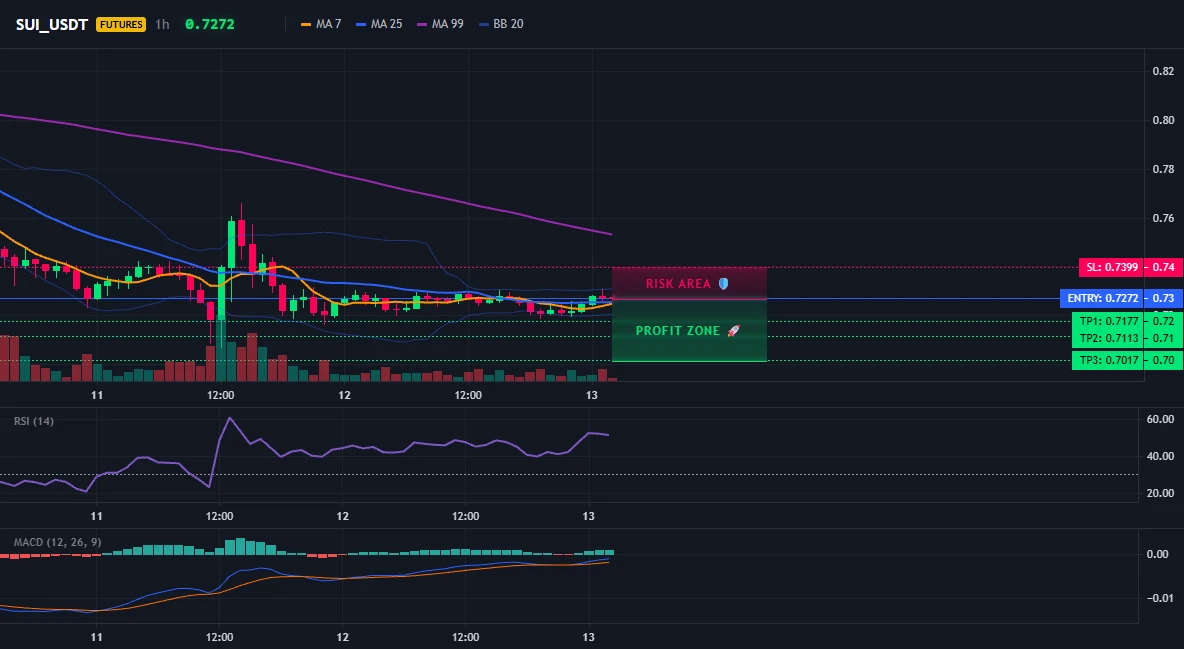Click the MACD (12, 26, 9) label

pyautogui.click(x=57, y=542)
